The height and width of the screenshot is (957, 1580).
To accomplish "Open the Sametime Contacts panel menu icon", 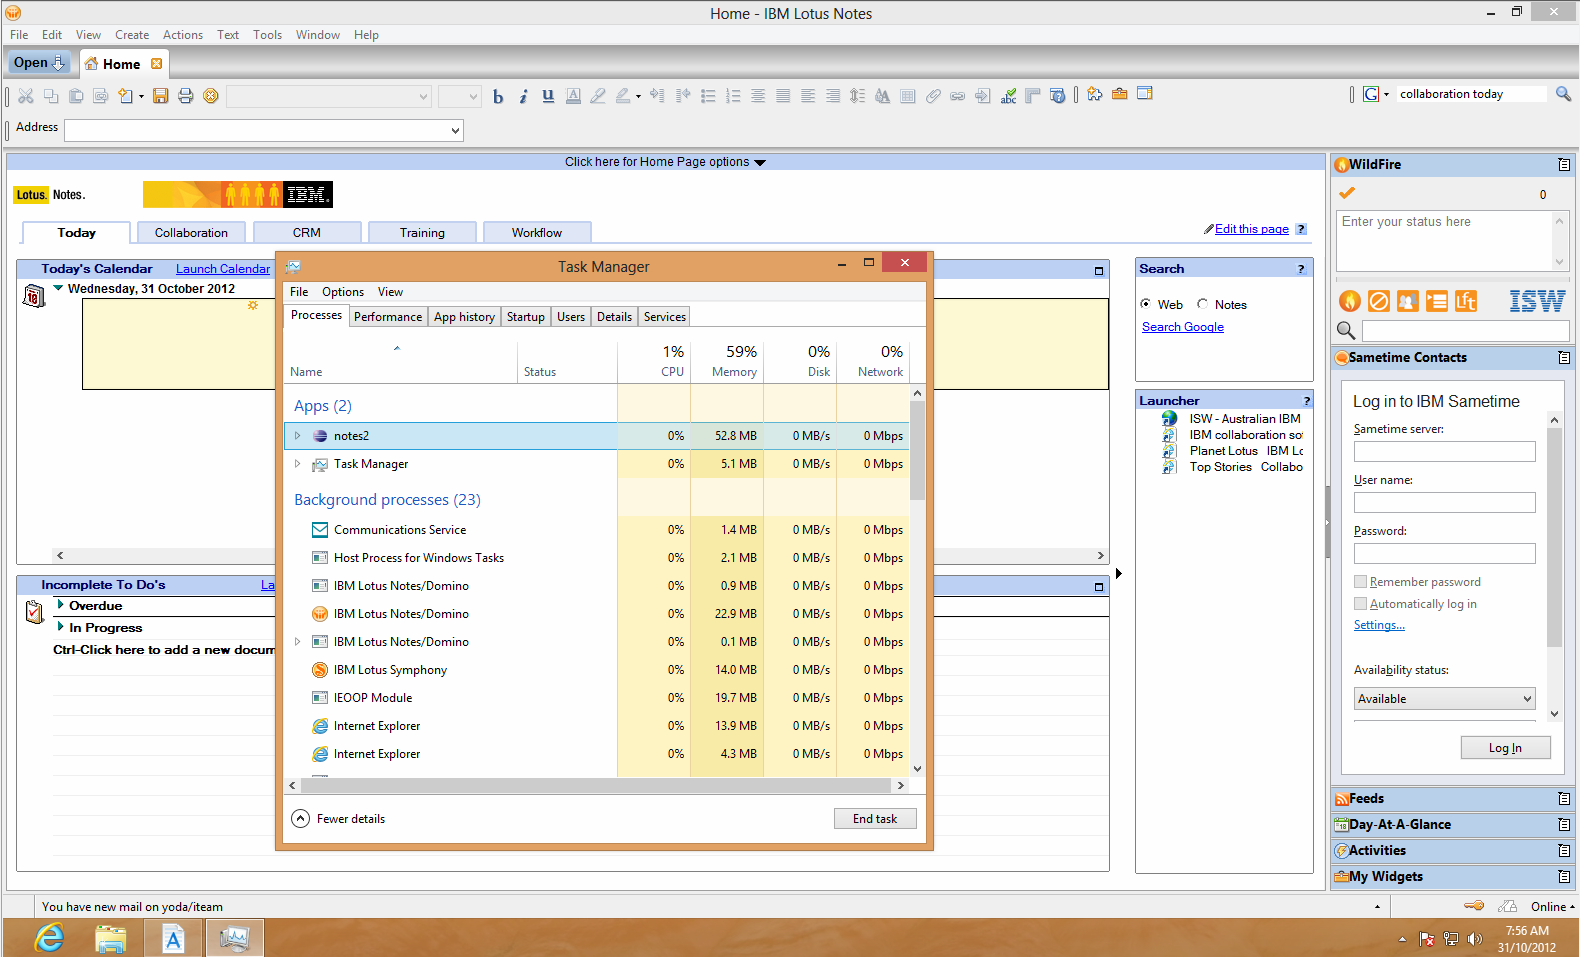I will point(1564,358).
